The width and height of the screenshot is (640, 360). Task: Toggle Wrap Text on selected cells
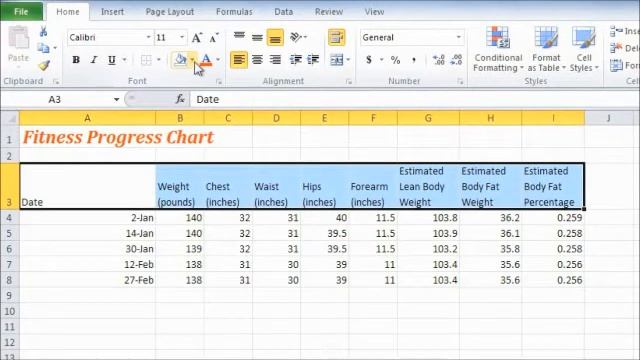[x=337, y=37]
